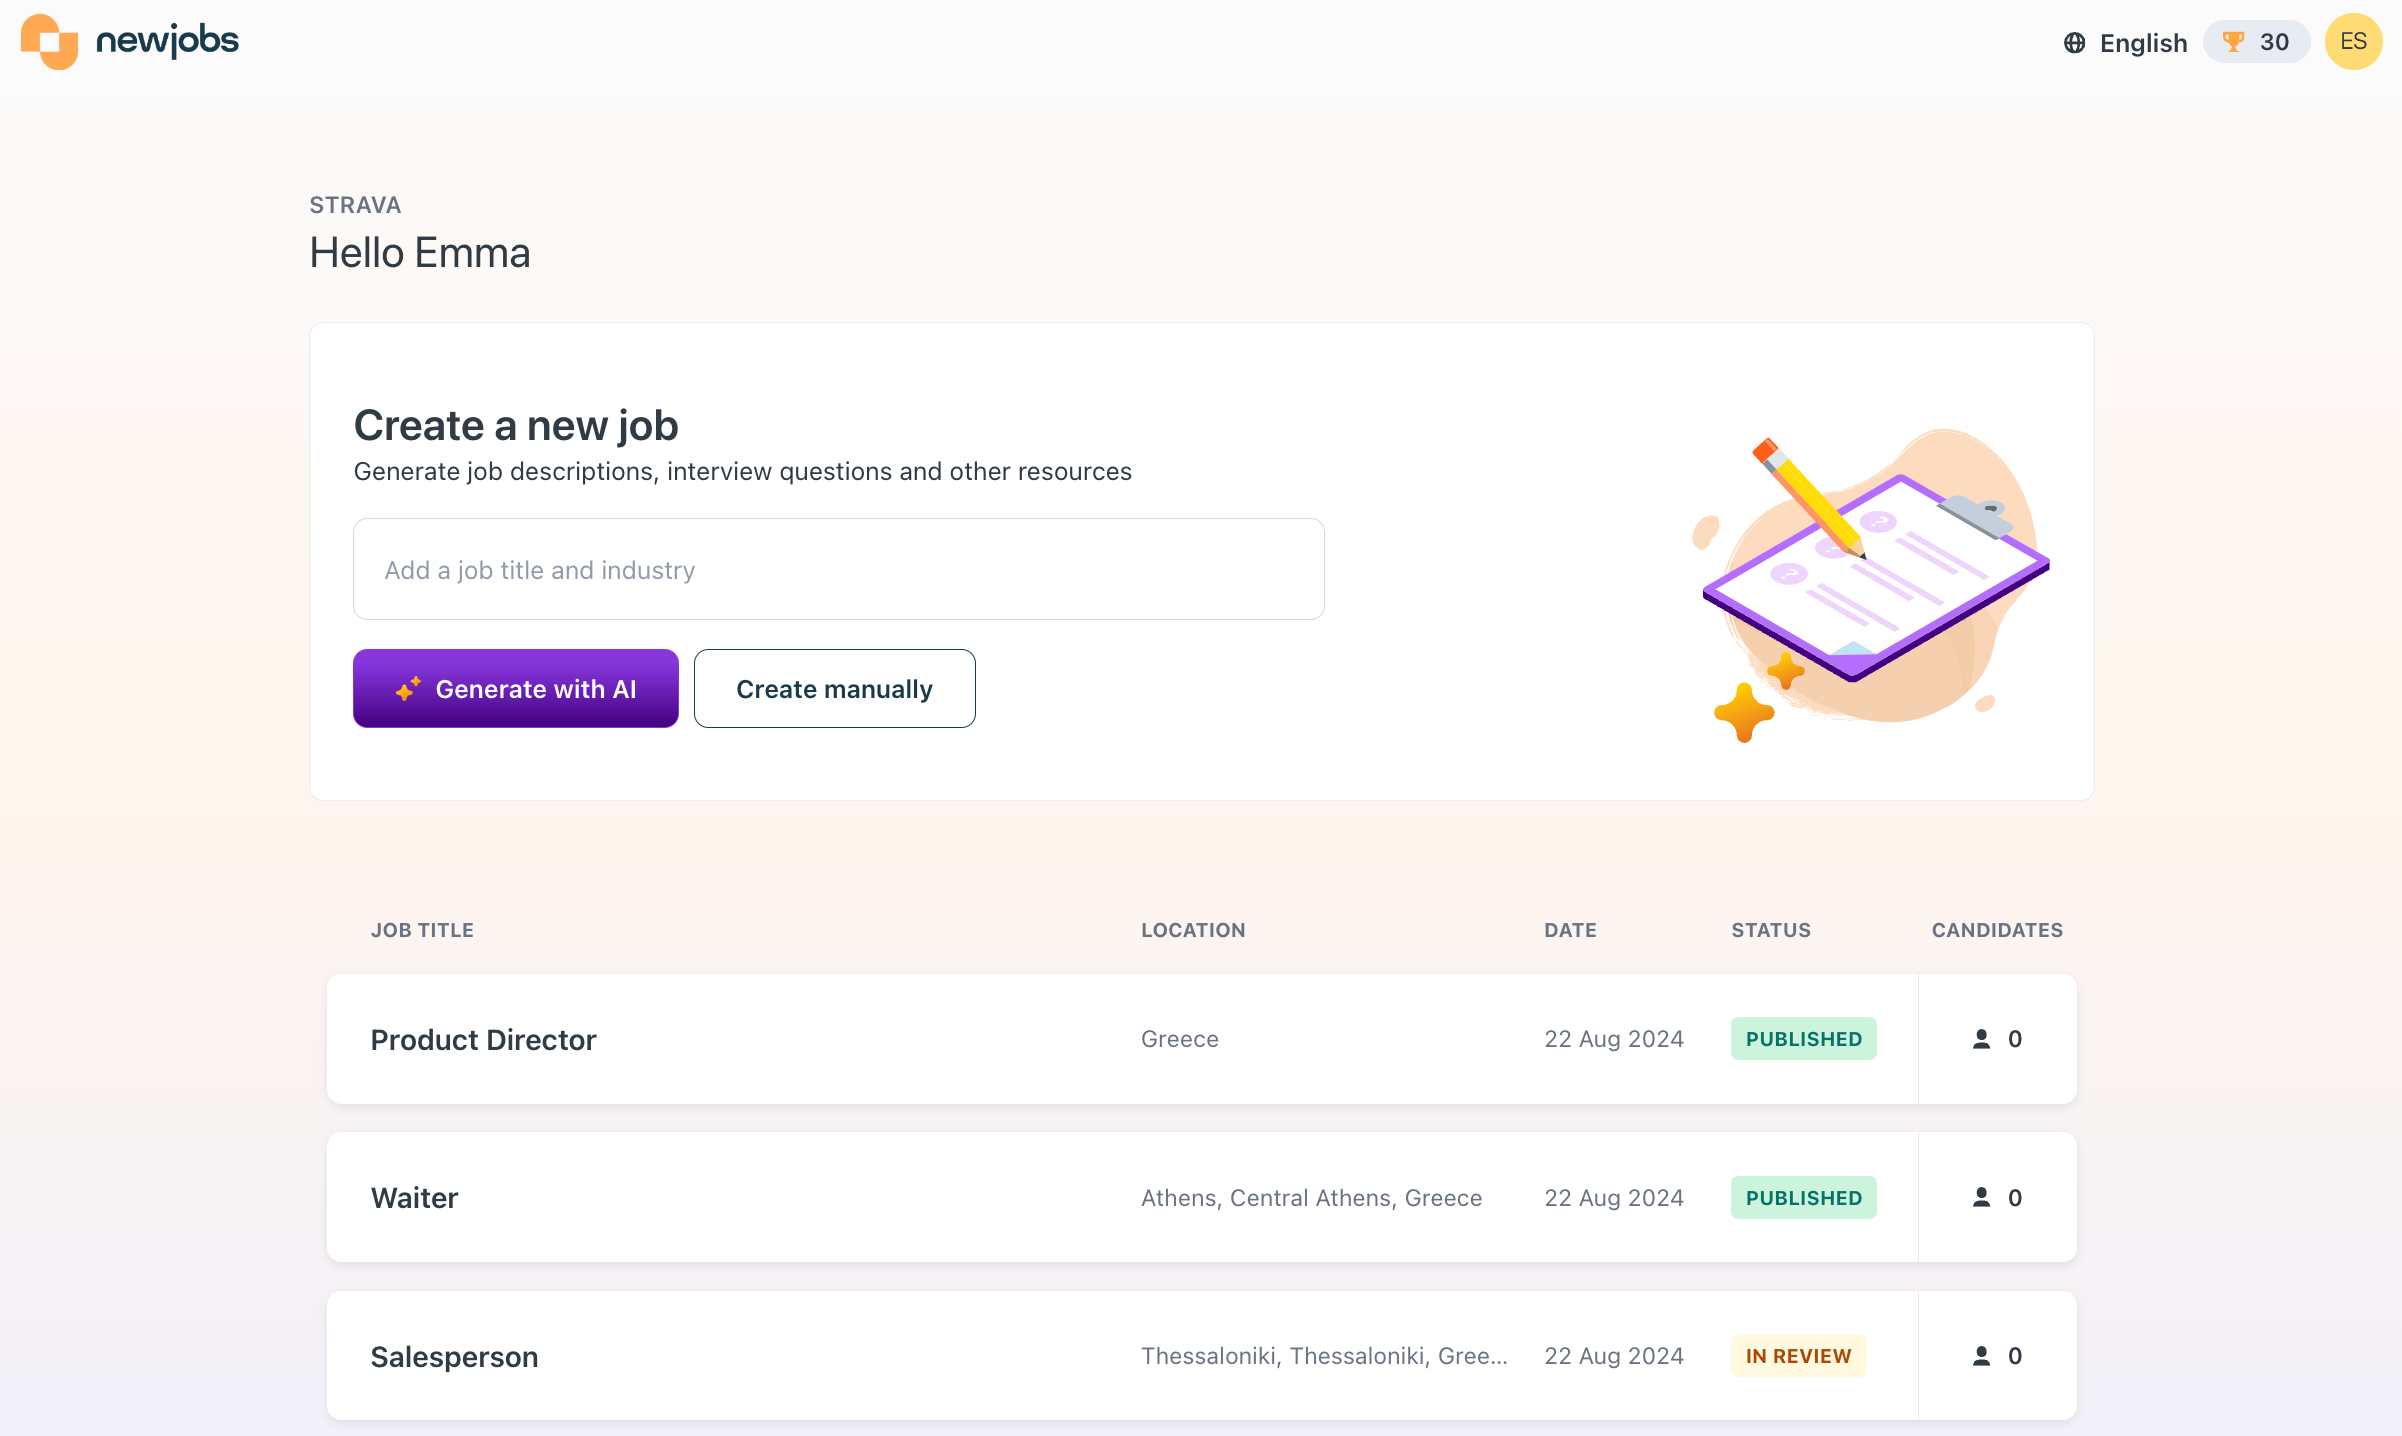Screen dimensions: 2402x1436
Task: Open the Waiter job listing
Action: coord(414,1198)
